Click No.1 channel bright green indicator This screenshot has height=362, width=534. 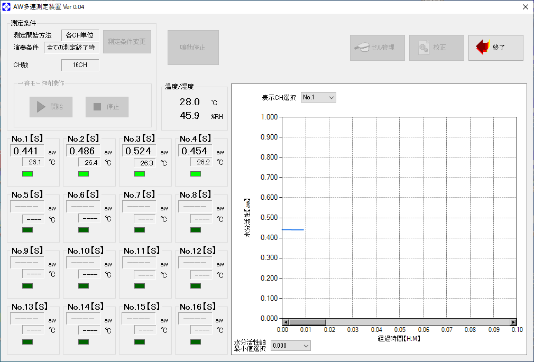coord(28,174)
